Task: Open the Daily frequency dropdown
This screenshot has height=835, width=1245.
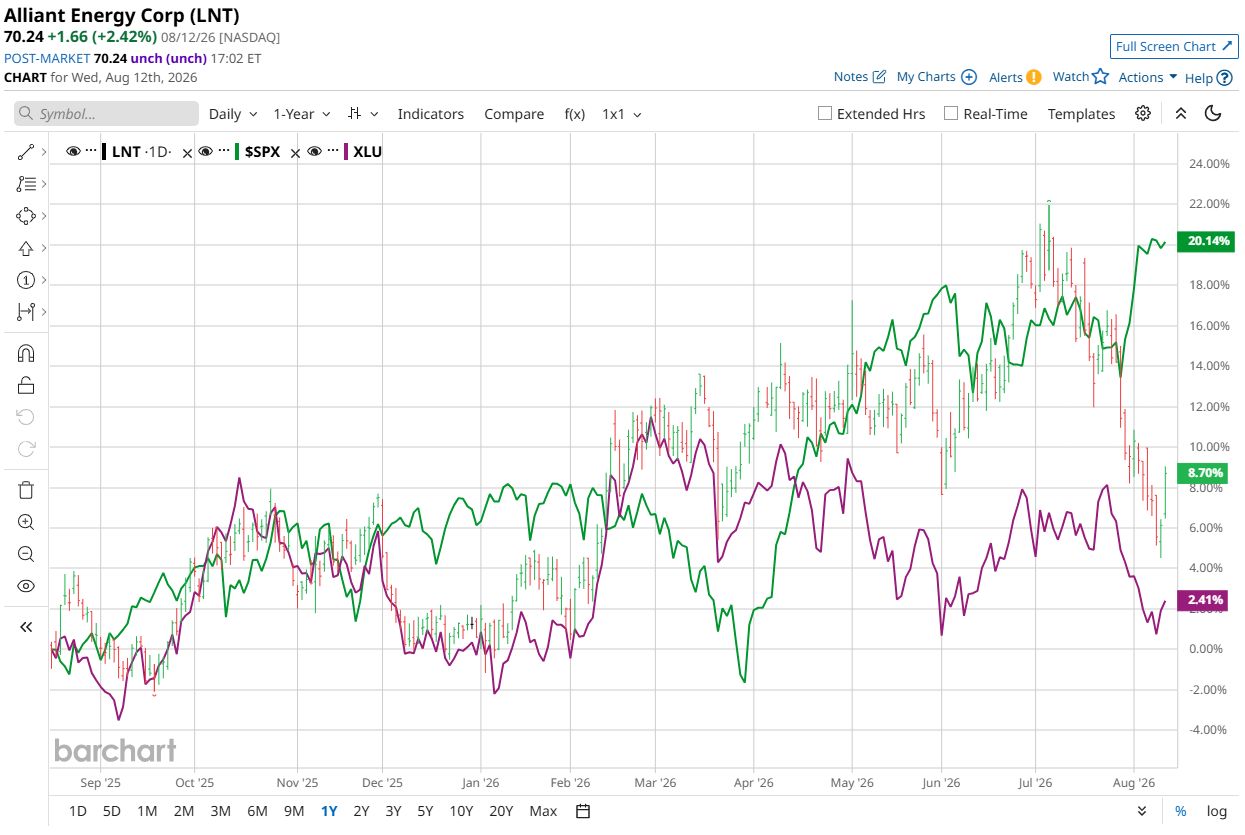Action: 232,114
